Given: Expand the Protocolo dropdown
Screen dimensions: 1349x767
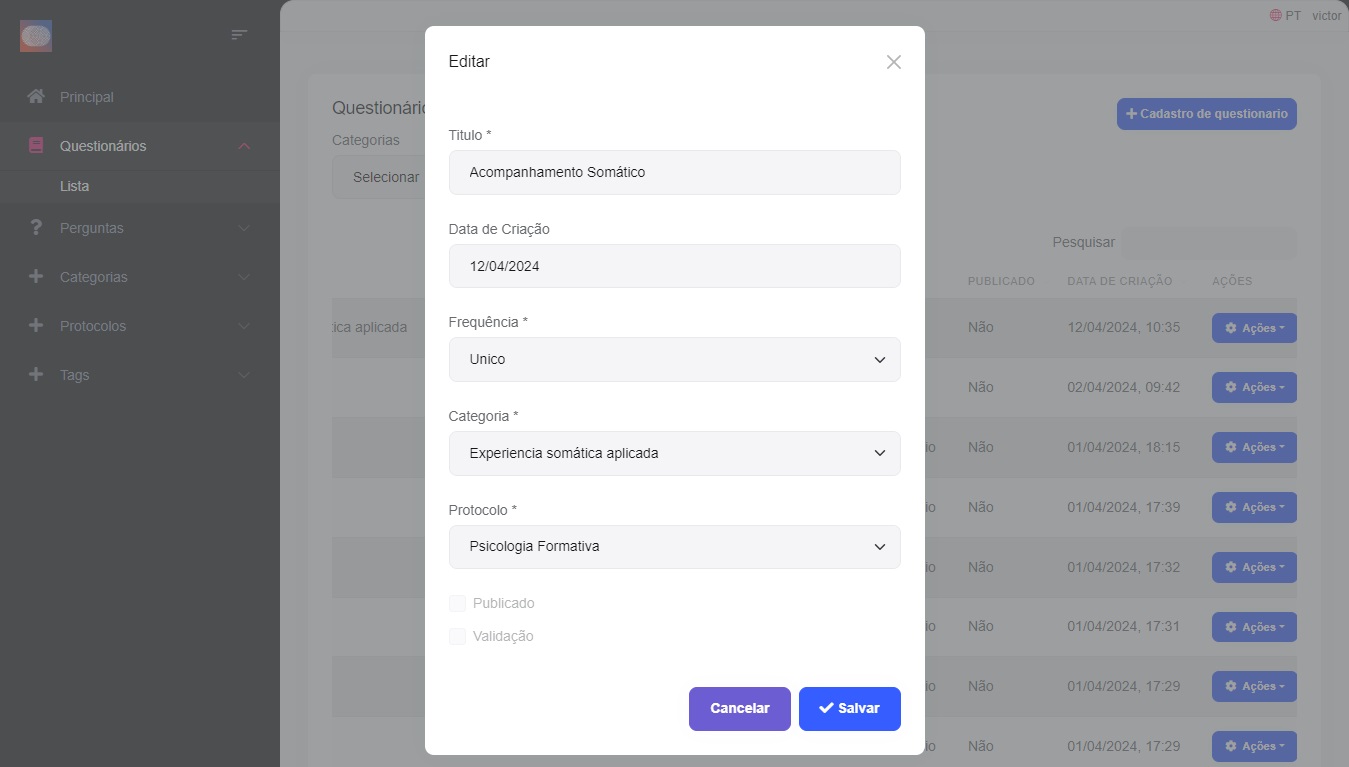Looking at the screenshot, I should tap(675, 547).
